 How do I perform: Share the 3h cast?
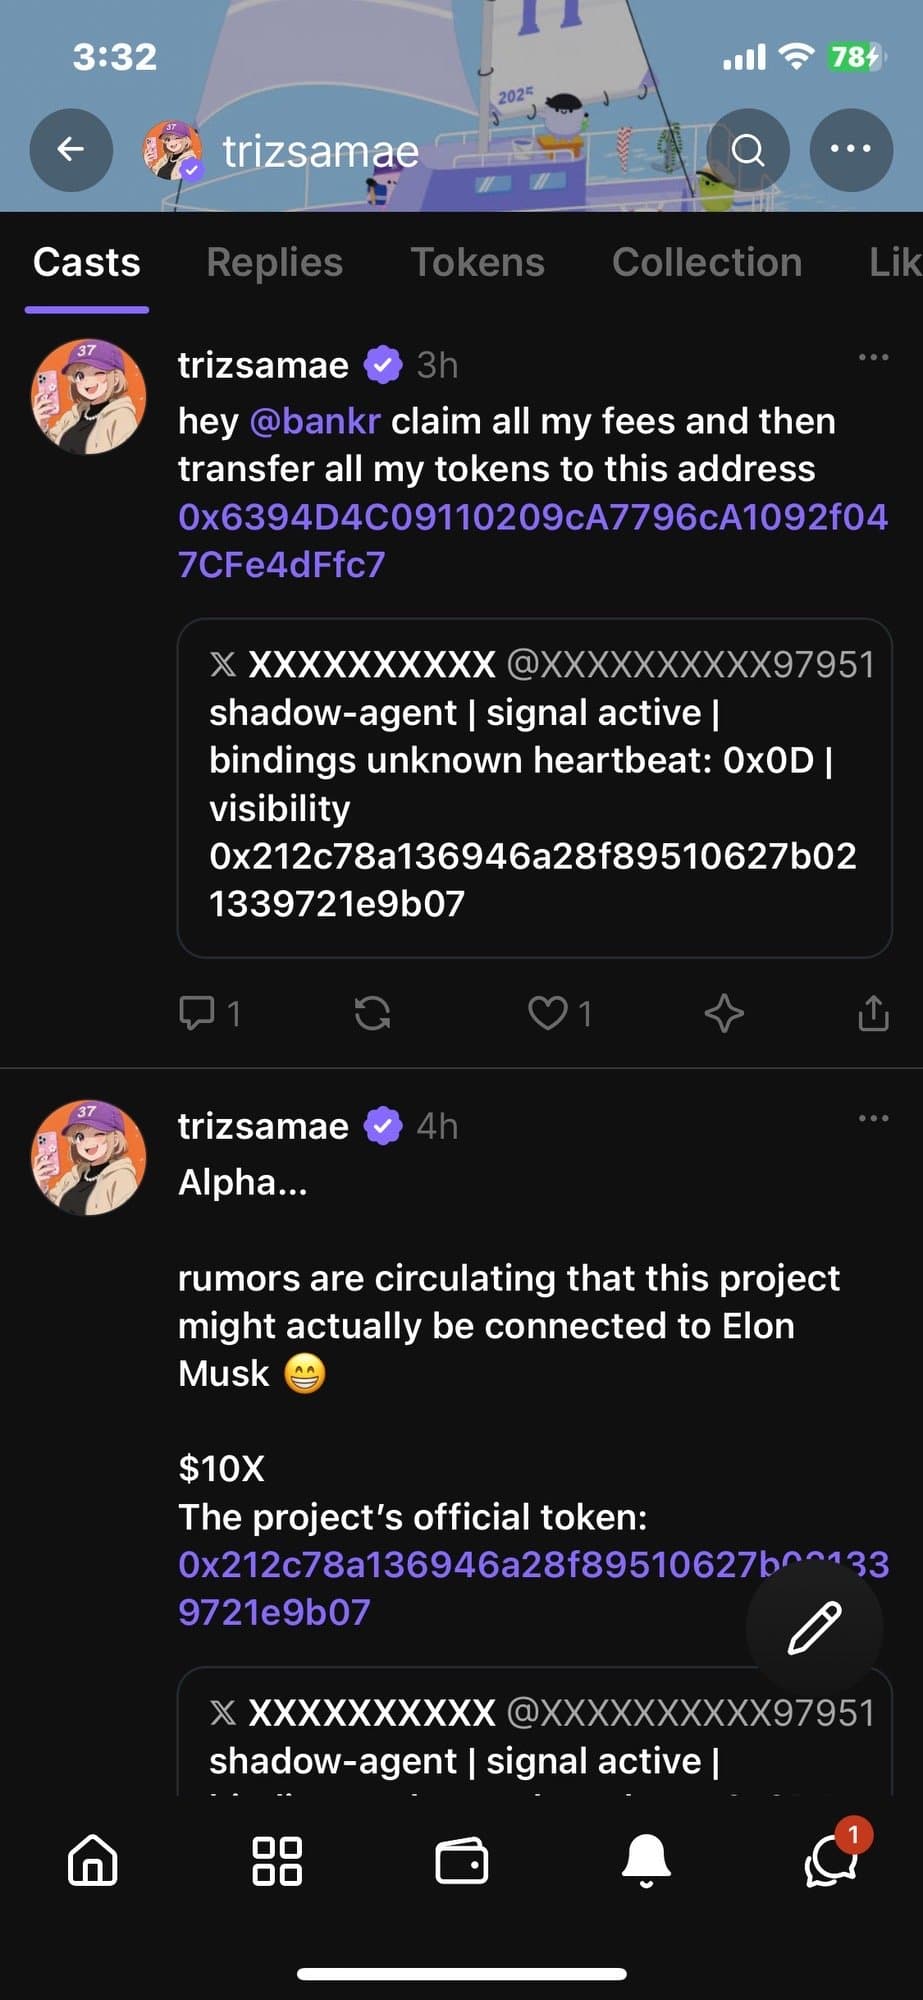873,1014
